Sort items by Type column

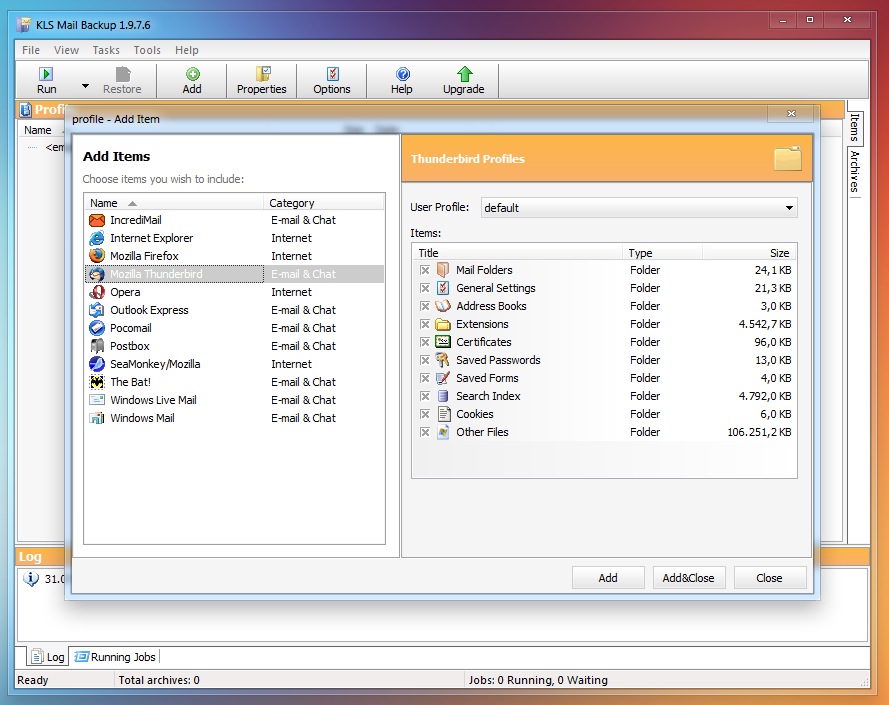click(x=662, y=252)
